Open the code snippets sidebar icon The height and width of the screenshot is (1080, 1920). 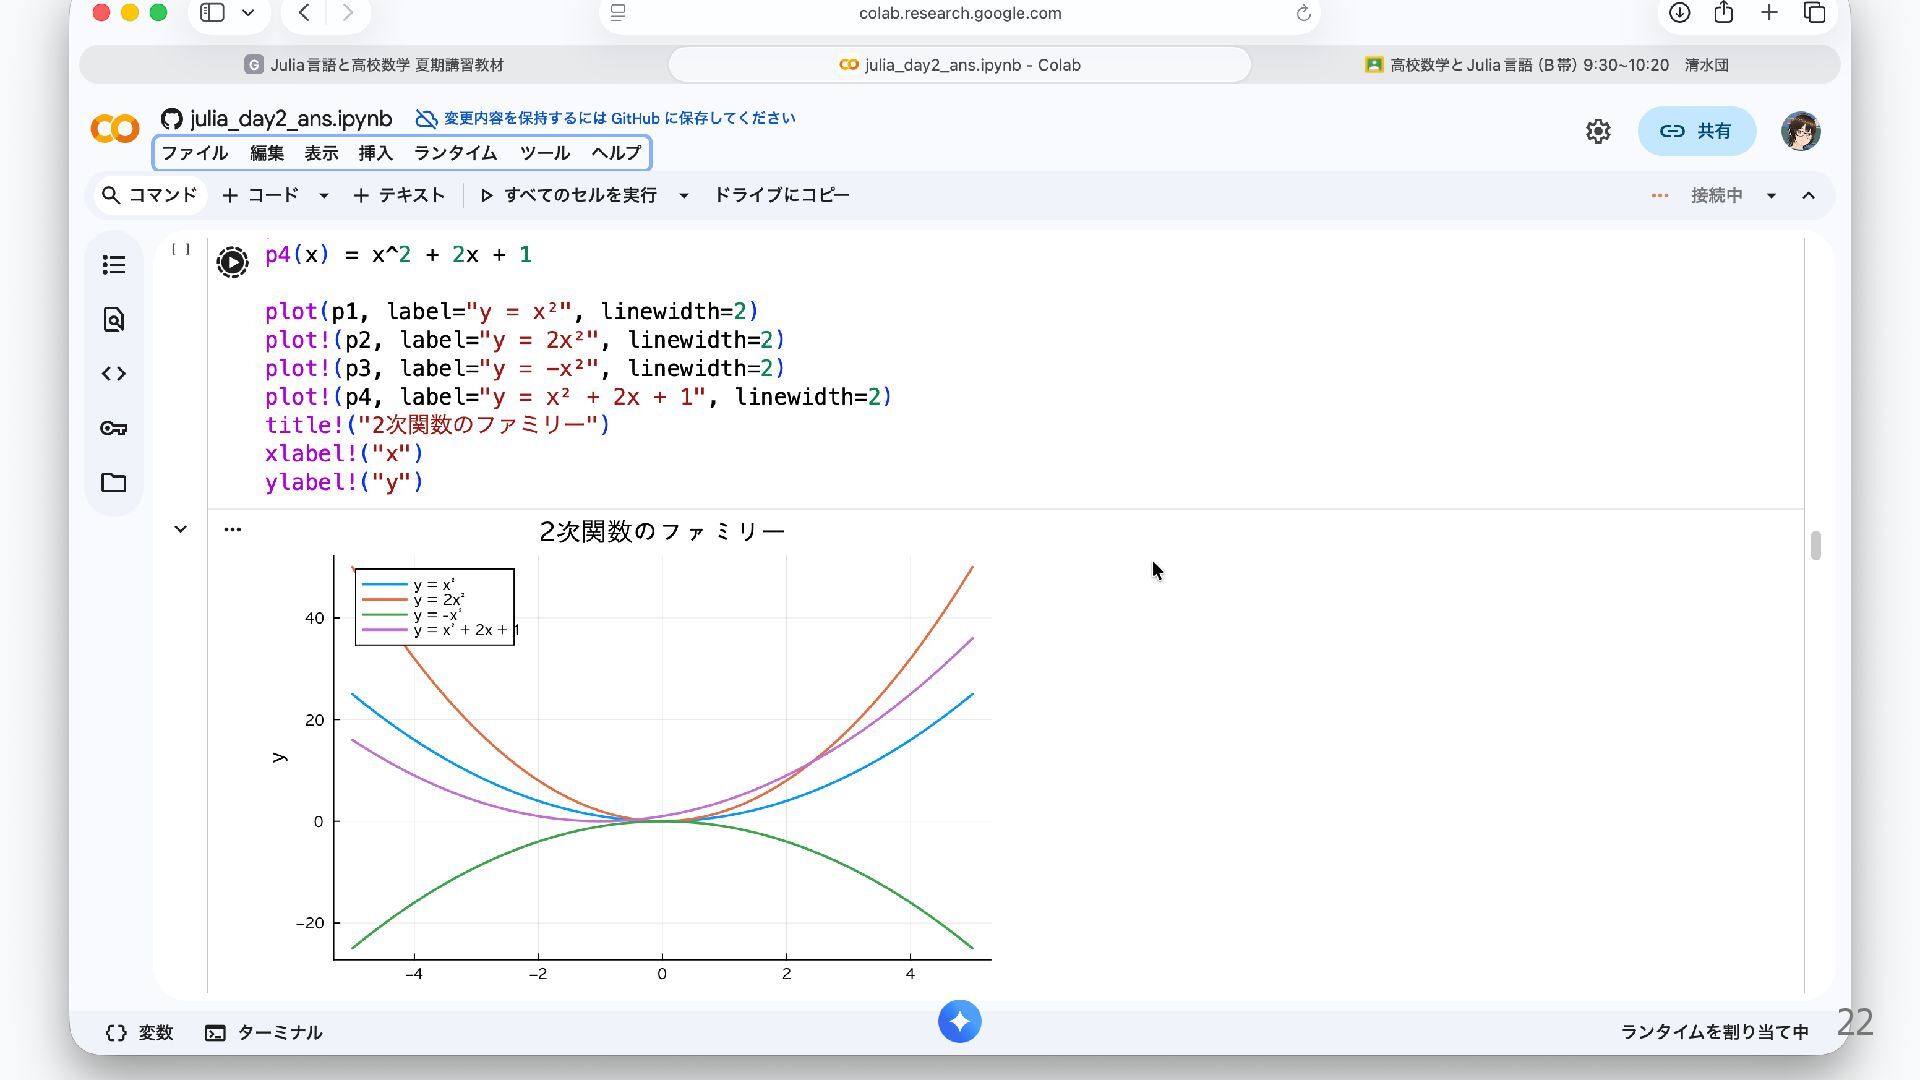[x=114, y=374]
